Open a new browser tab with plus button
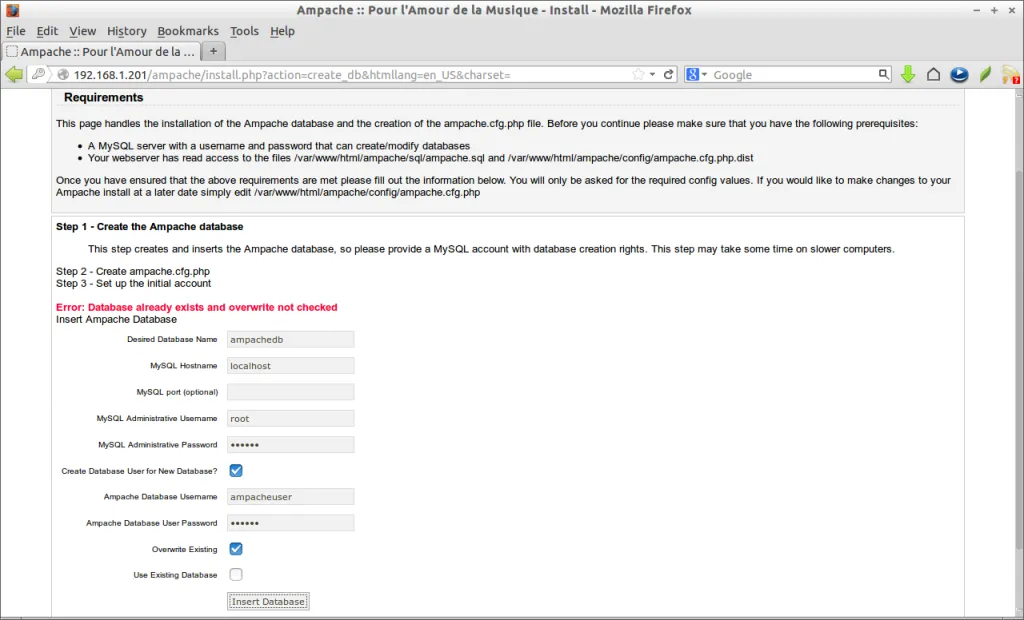 [213, 51]
